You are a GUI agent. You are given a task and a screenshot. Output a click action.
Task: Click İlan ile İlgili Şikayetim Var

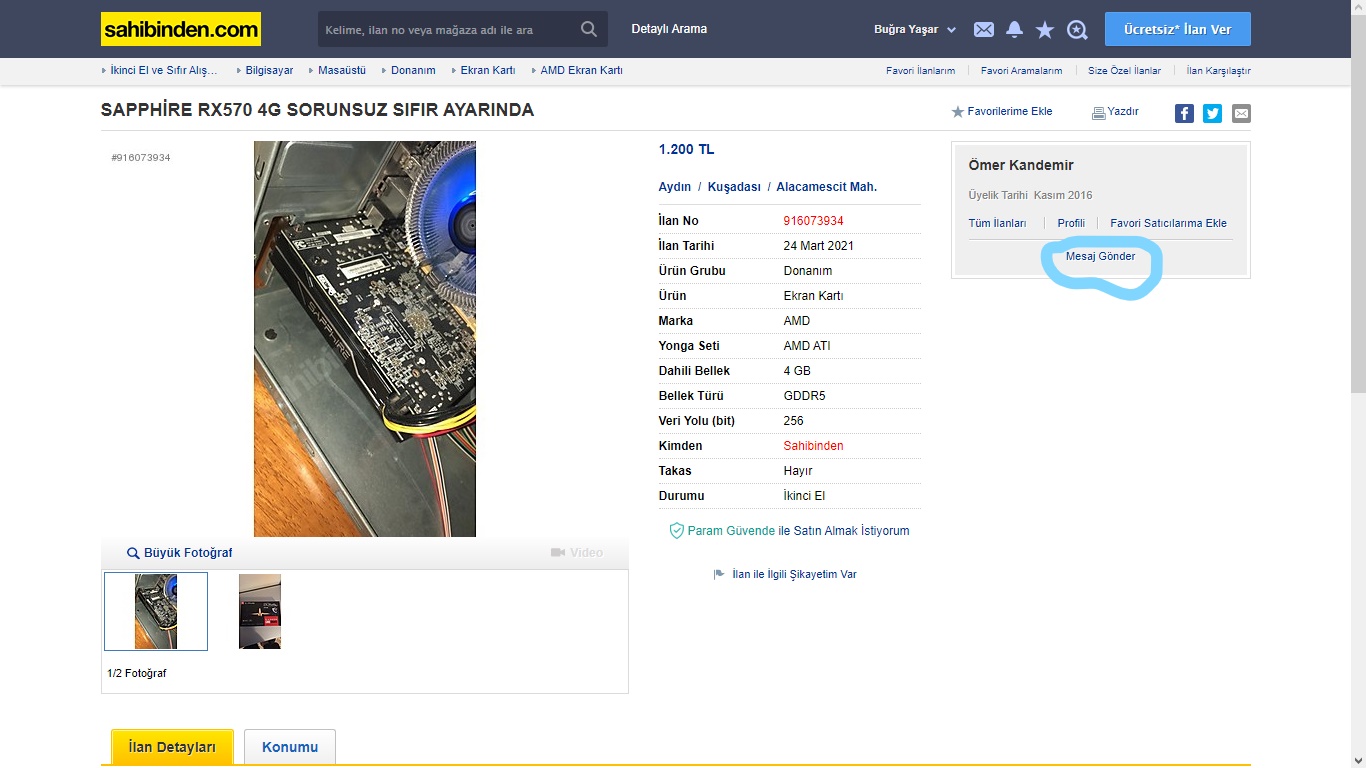(794, 575)
